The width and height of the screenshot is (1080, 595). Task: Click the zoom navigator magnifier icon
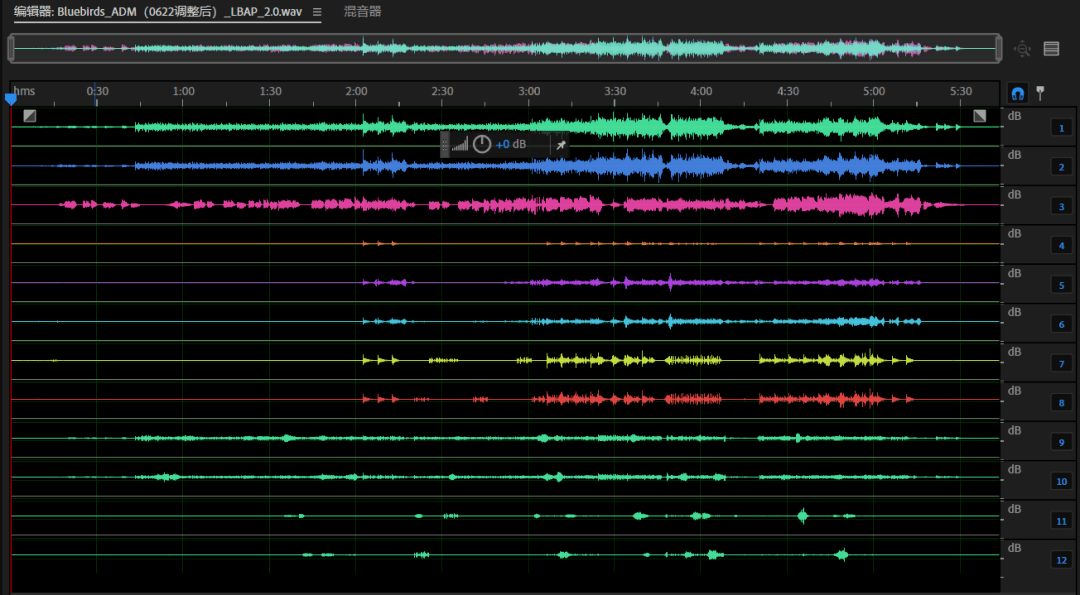click(1022, 48)
